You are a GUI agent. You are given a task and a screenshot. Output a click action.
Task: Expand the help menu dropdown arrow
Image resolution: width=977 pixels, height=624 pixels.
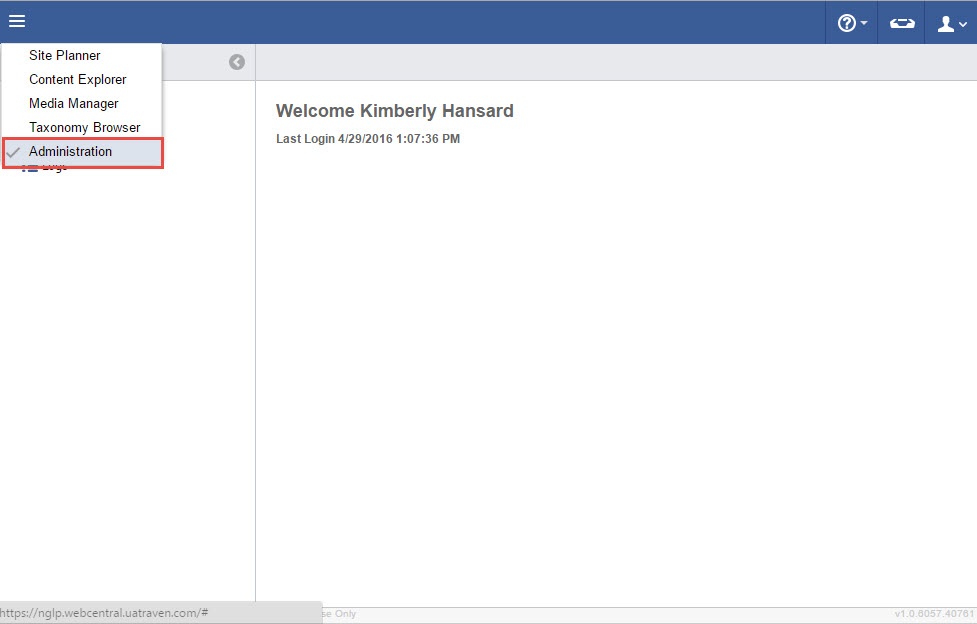(x=864, y=24)
